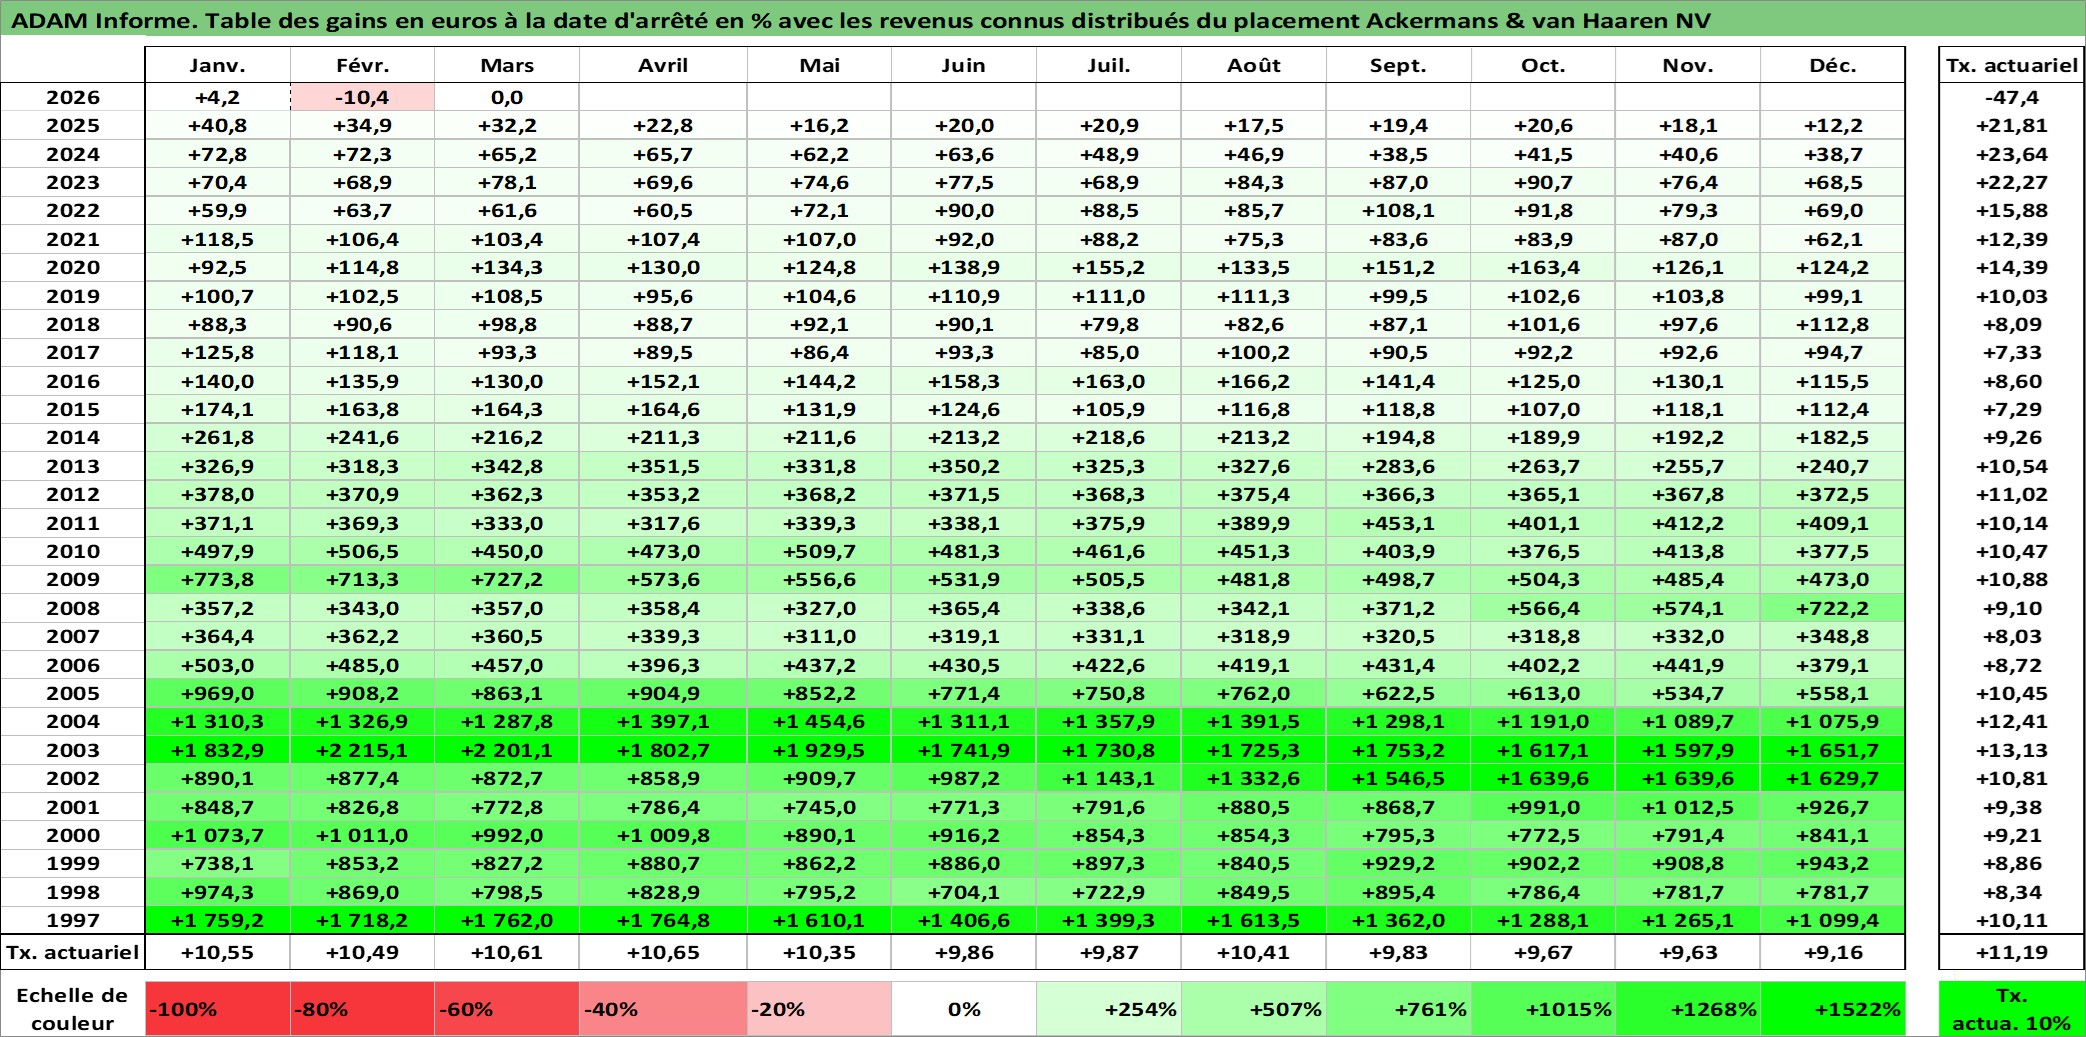Click the -40% color scale swatch
Viewport: 2086px width, 1037px height.
pos(663,1009)
